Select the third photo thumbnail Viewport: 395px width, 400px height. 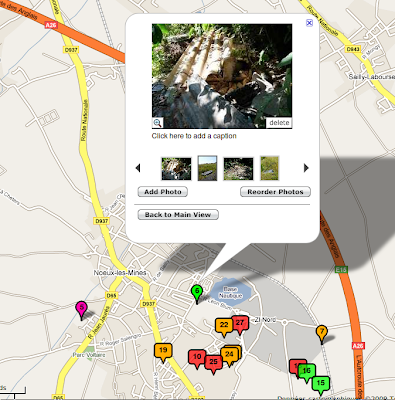(x=238, y=169)
